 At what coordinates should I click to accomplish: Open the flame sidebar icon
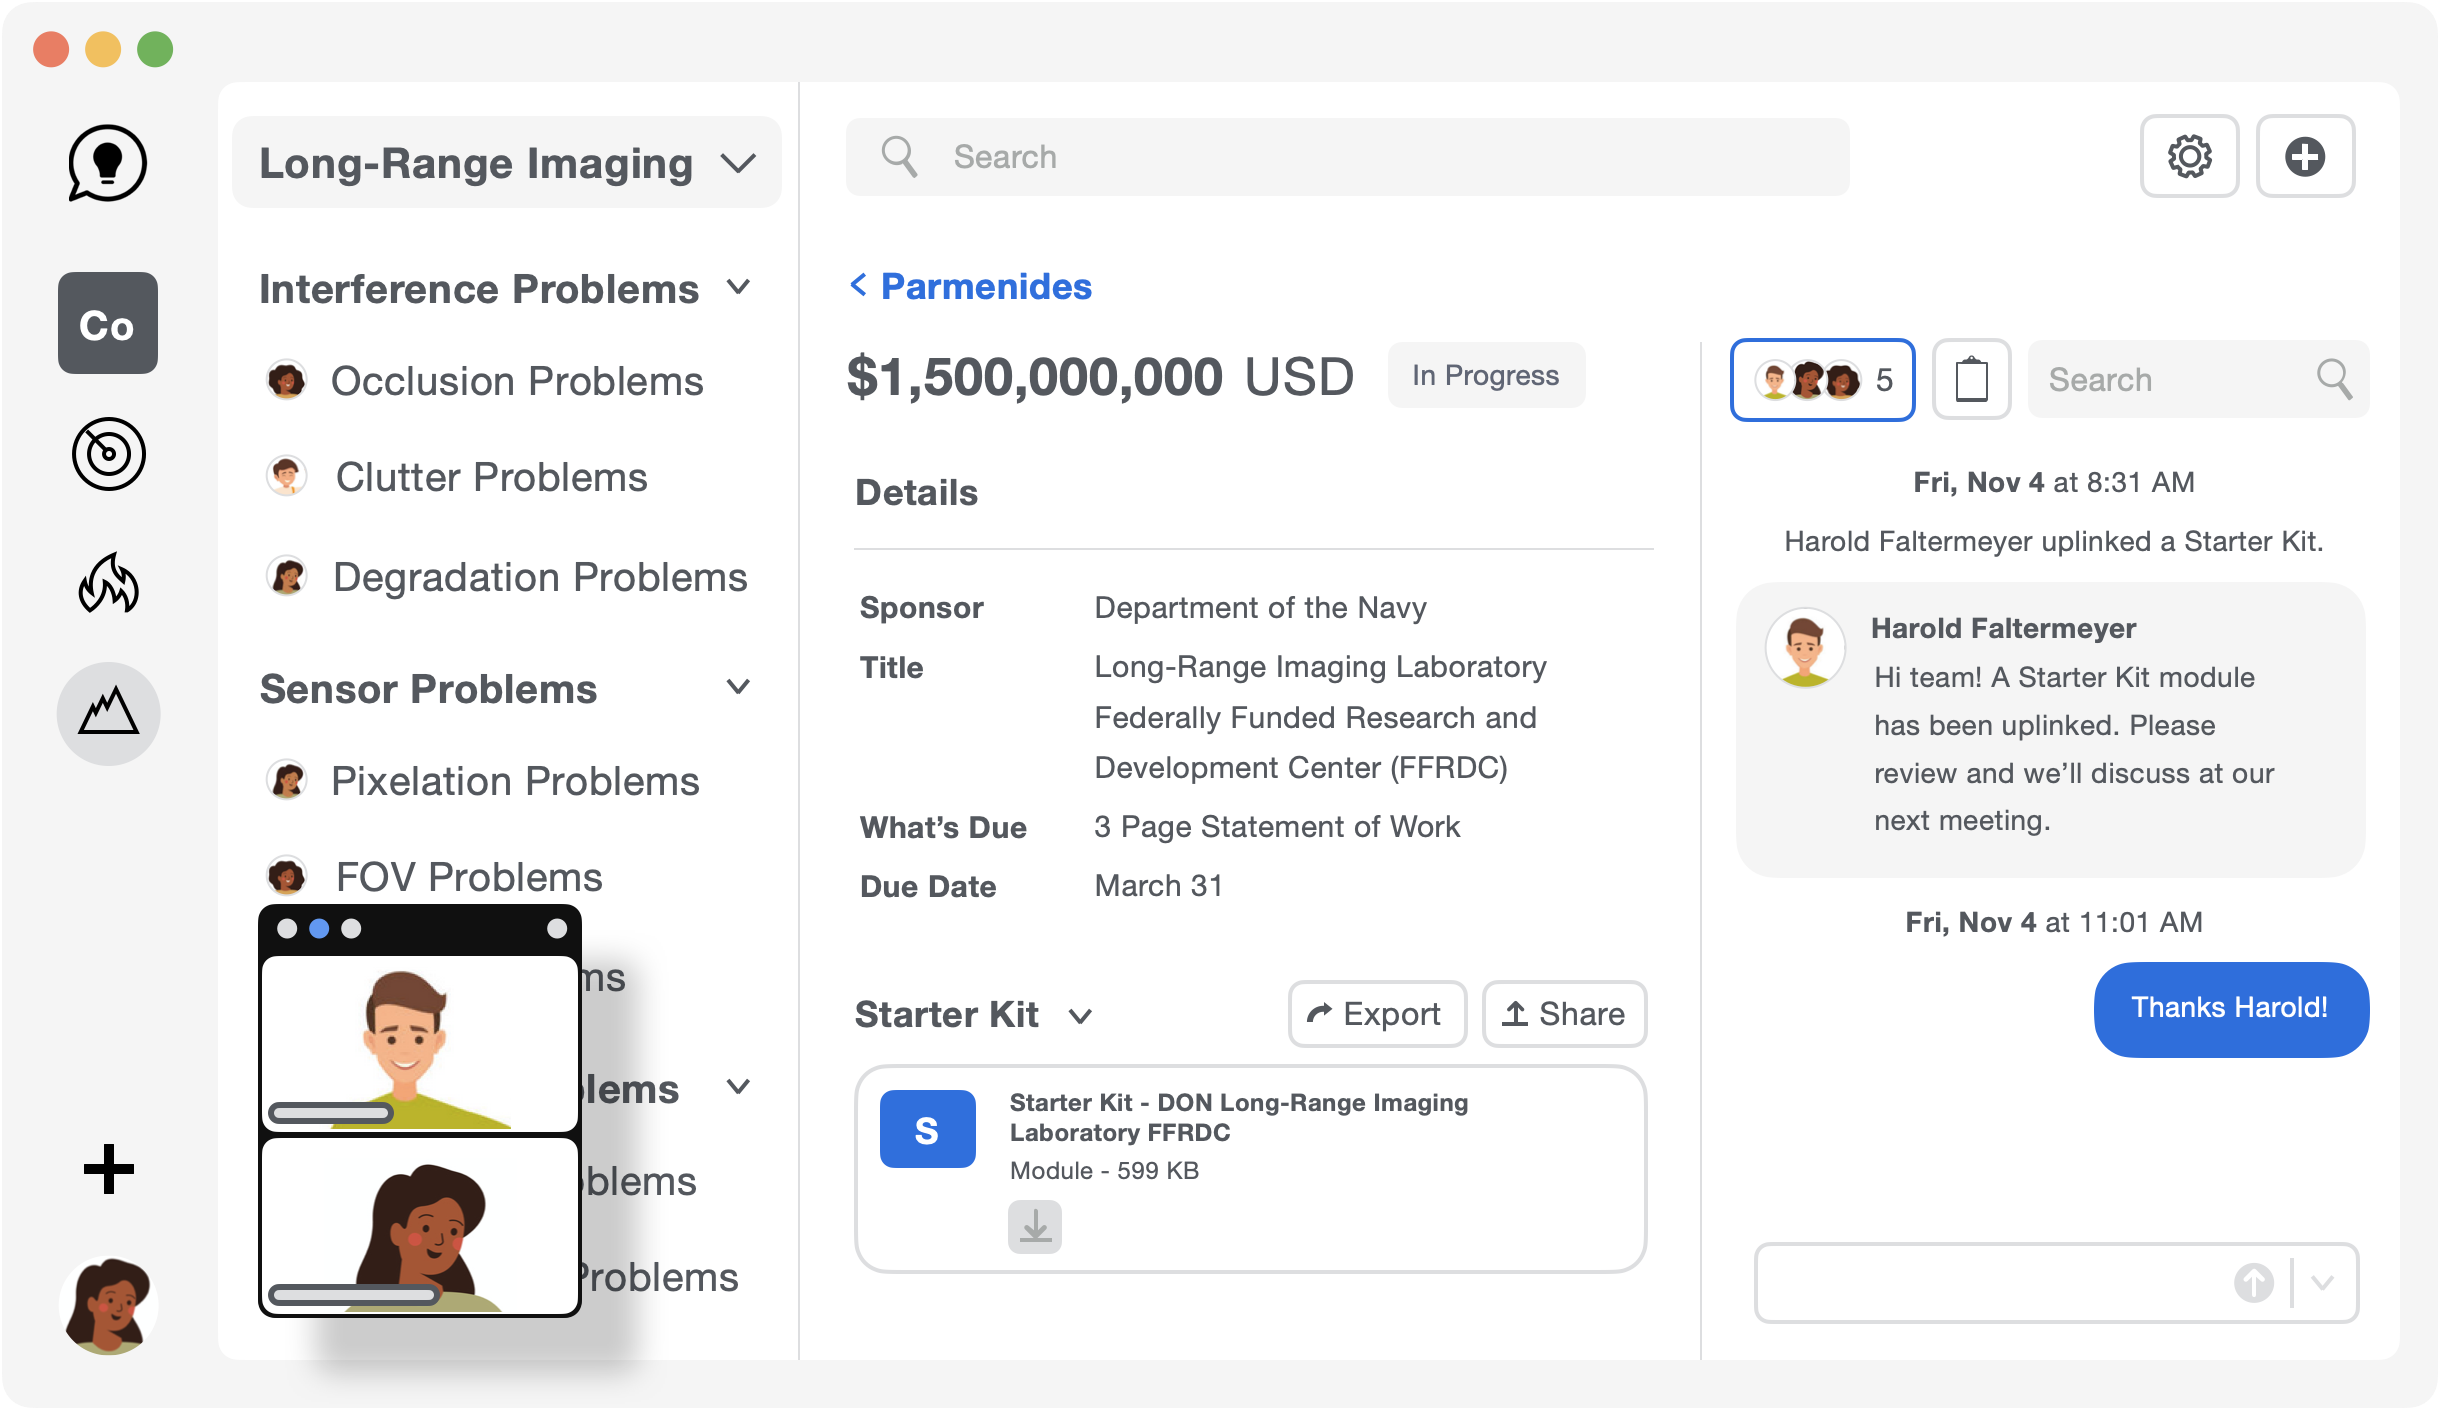(x=108, y=583)
